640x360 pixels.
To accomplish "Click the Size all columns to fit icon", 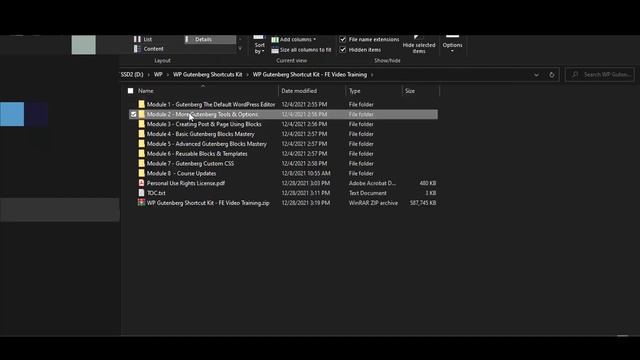I will click(x=275, y=50).
